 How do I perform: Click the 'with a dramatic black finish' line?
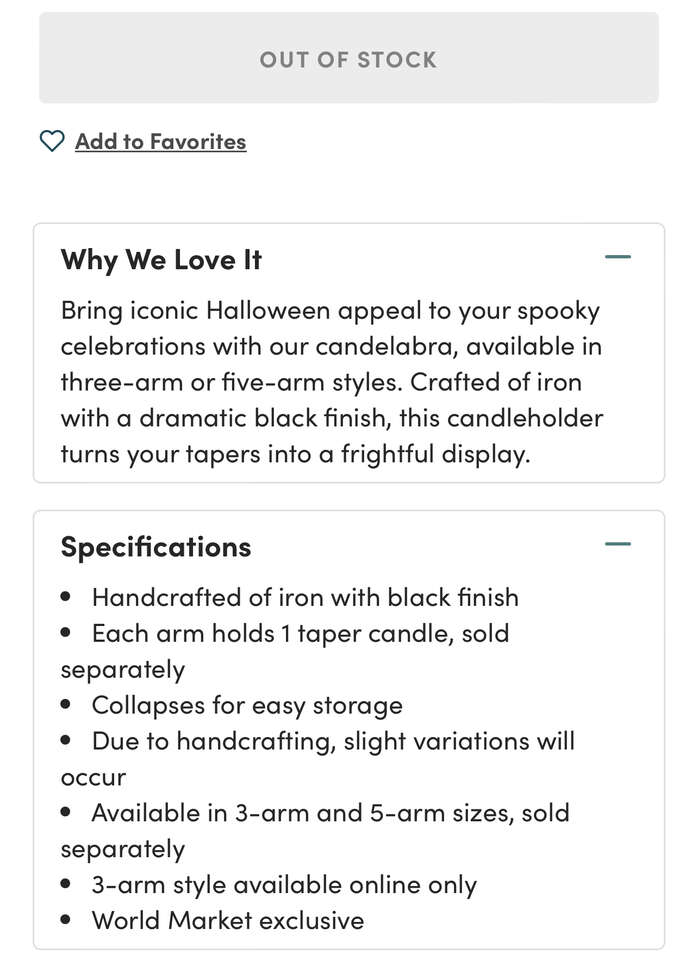point(332,418)
